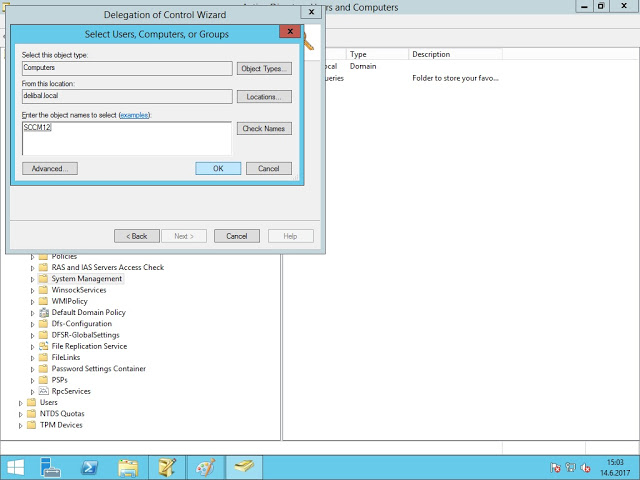Click the Default Domain Policy icon
This screenshot has height=480, width=640.
point(43,312)
